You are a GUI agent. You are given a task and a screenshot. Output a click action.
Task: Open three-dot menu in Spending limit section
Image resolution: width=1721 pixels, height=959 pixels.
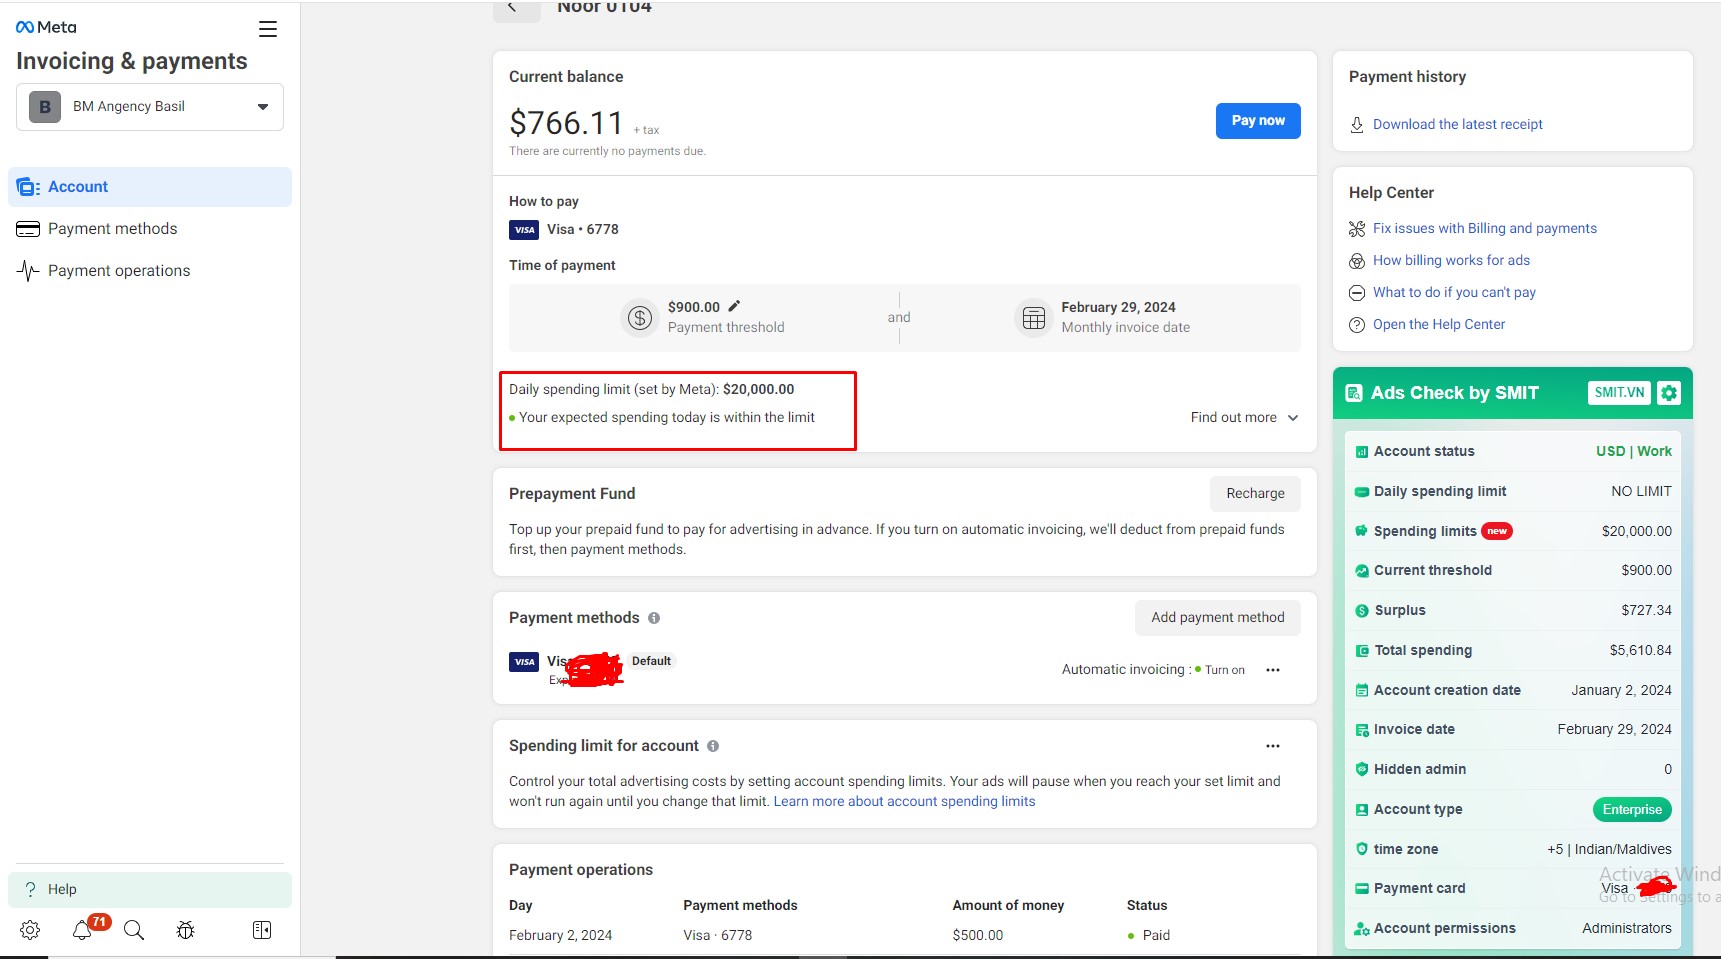pyautogui.click(x=1273, y=746)
